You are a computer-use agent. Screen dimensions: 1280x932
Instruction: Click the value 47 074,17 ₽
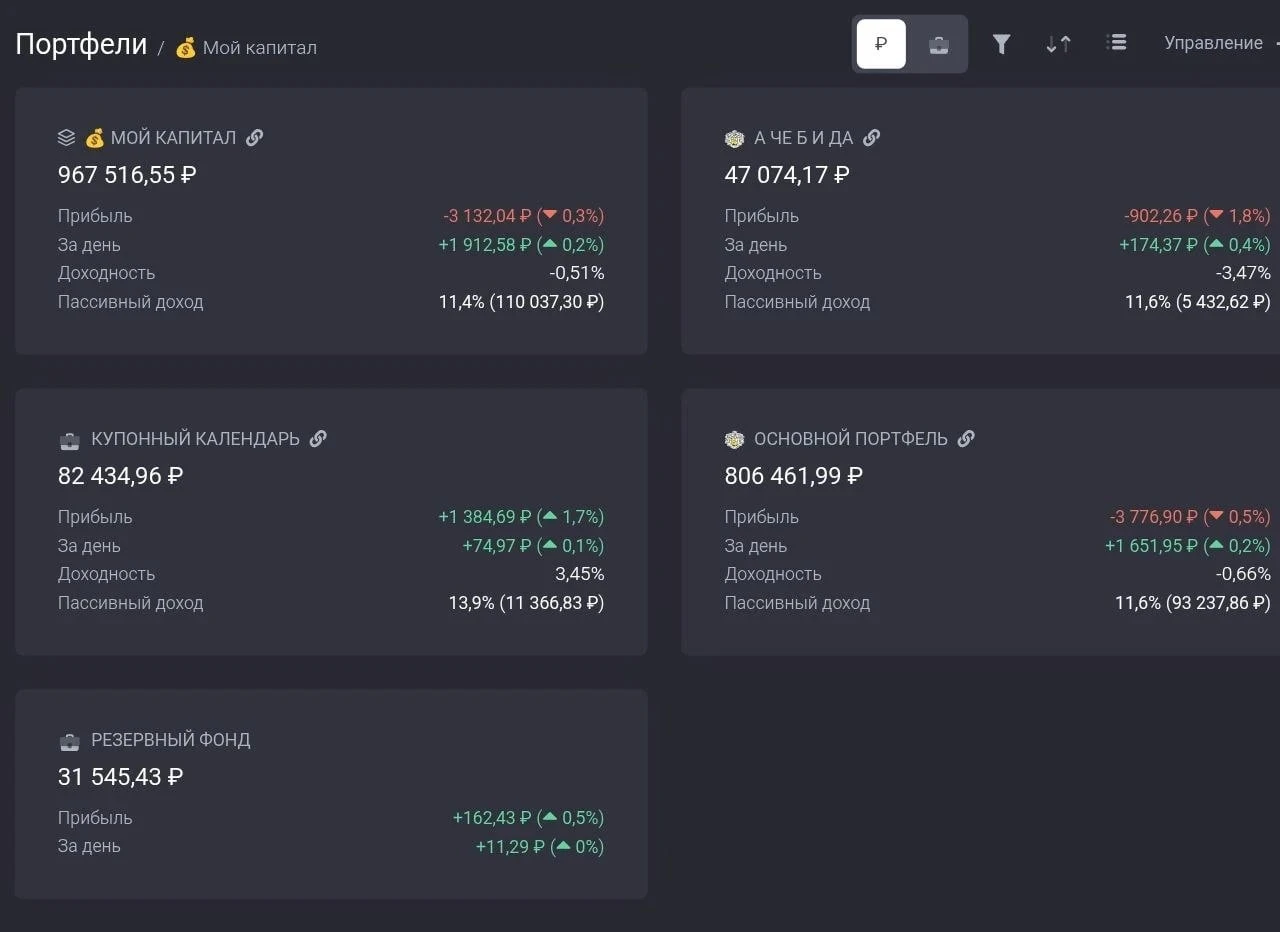787,175
